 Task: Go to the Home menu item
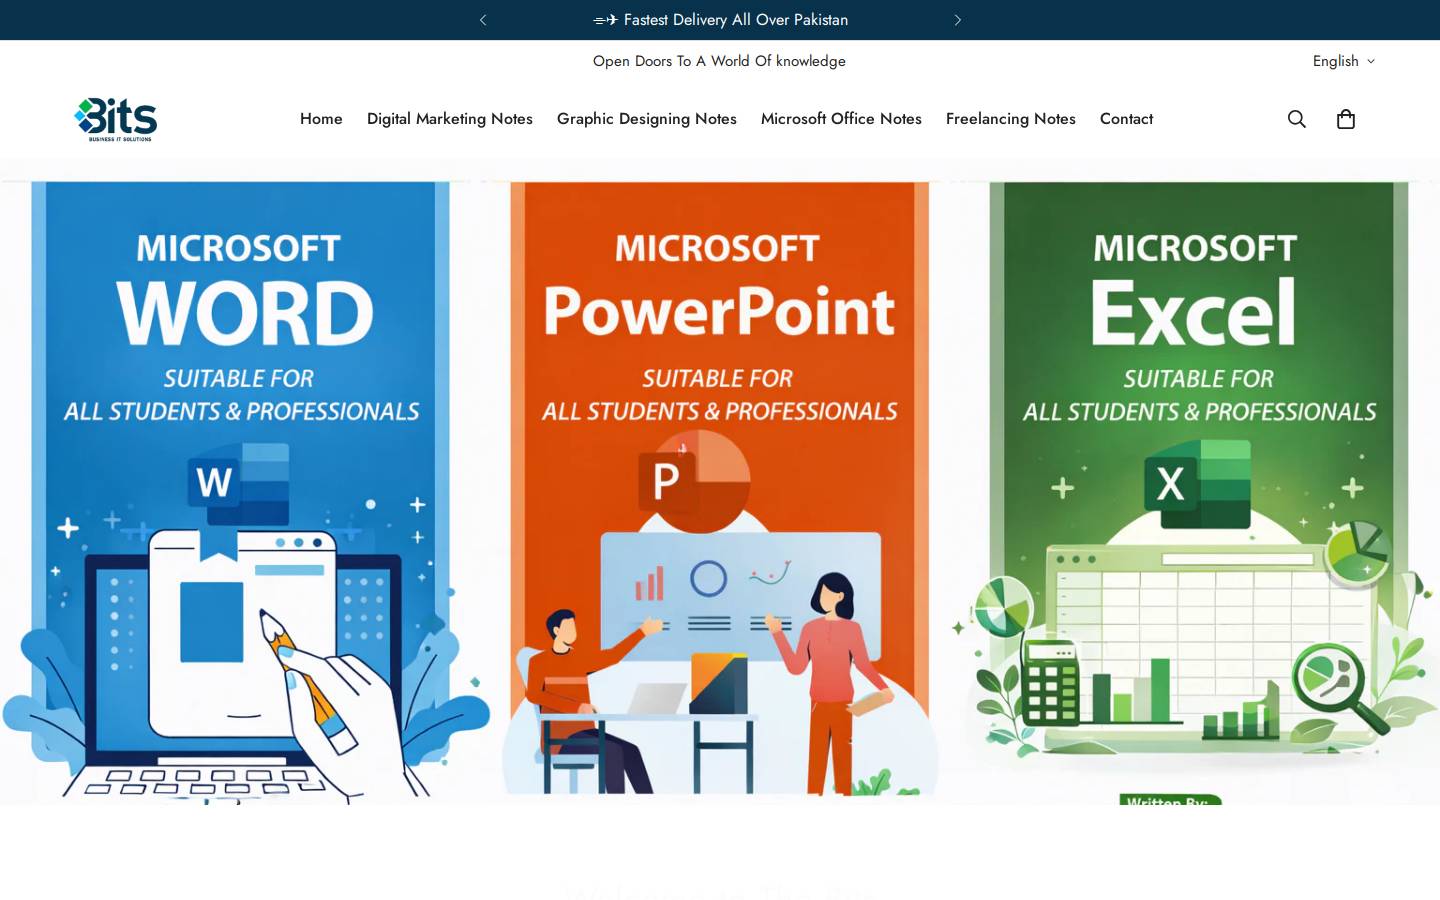pyautogui.click(x=321, y=119)
